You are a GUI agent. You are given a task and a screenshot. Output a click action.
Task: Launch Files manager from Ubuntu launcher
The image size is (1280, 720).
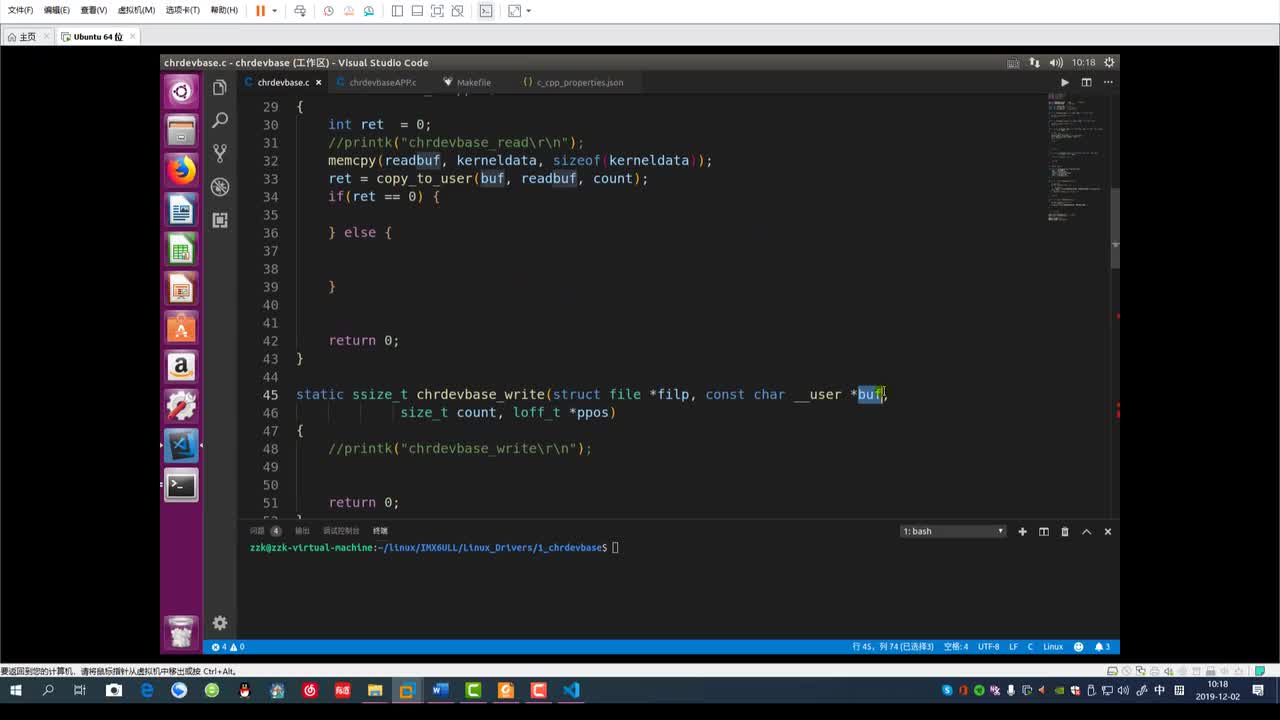coord(181,131)
